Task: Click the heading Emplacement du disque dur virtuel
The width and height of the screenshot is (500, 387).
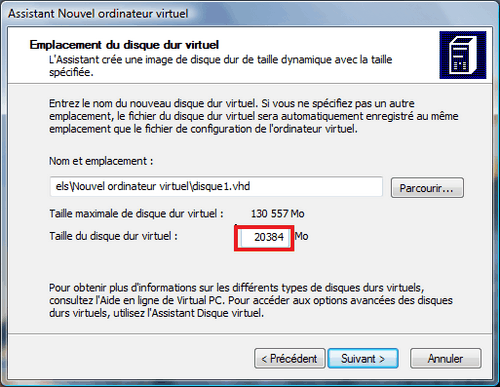Action: pyautogui.click(x=124, y=45)
